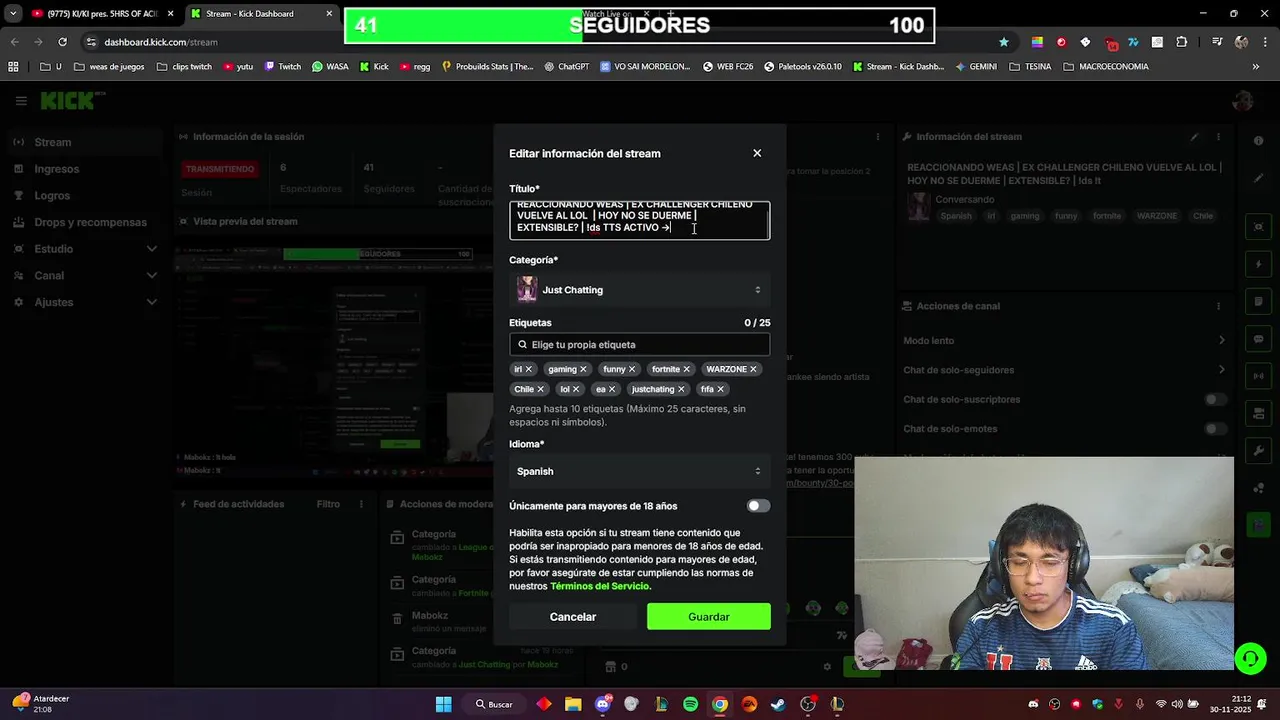Click the pencil icon in Información del stream panel
This screenshot has height=720, width=1280.
(1194, 137)
